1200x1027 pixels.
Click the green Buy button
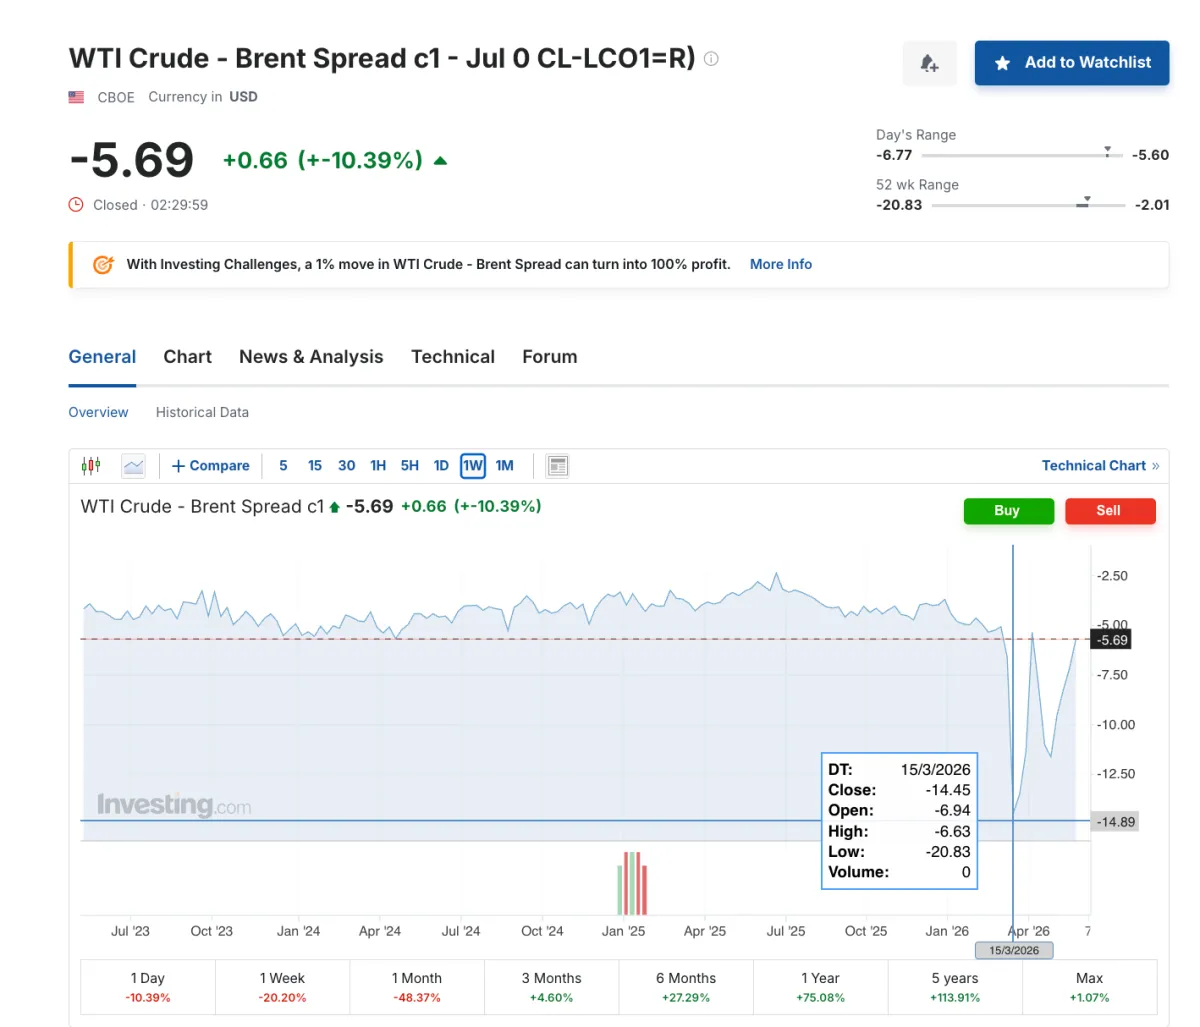click(x=1008, y=510)
